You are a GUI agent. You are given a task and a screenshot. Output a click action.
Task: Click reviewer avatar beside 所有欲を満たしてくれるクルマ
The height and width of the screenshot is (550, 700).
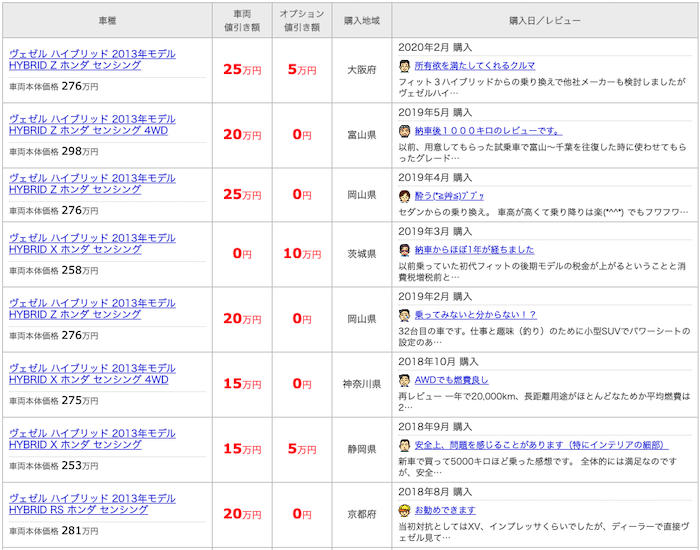pos(404,66)
